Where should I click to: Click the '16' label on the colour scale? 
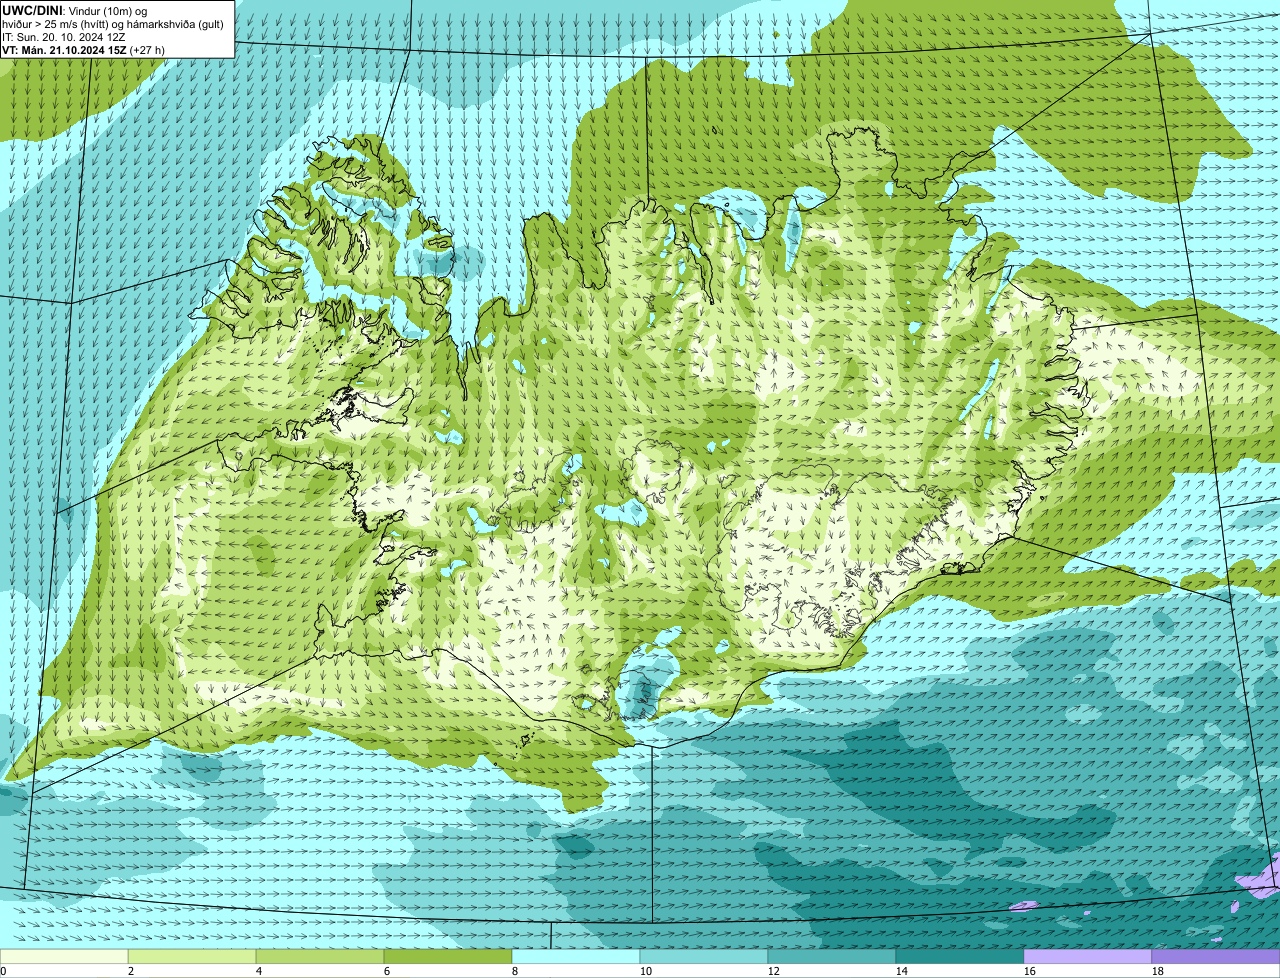click(1030, 971)
